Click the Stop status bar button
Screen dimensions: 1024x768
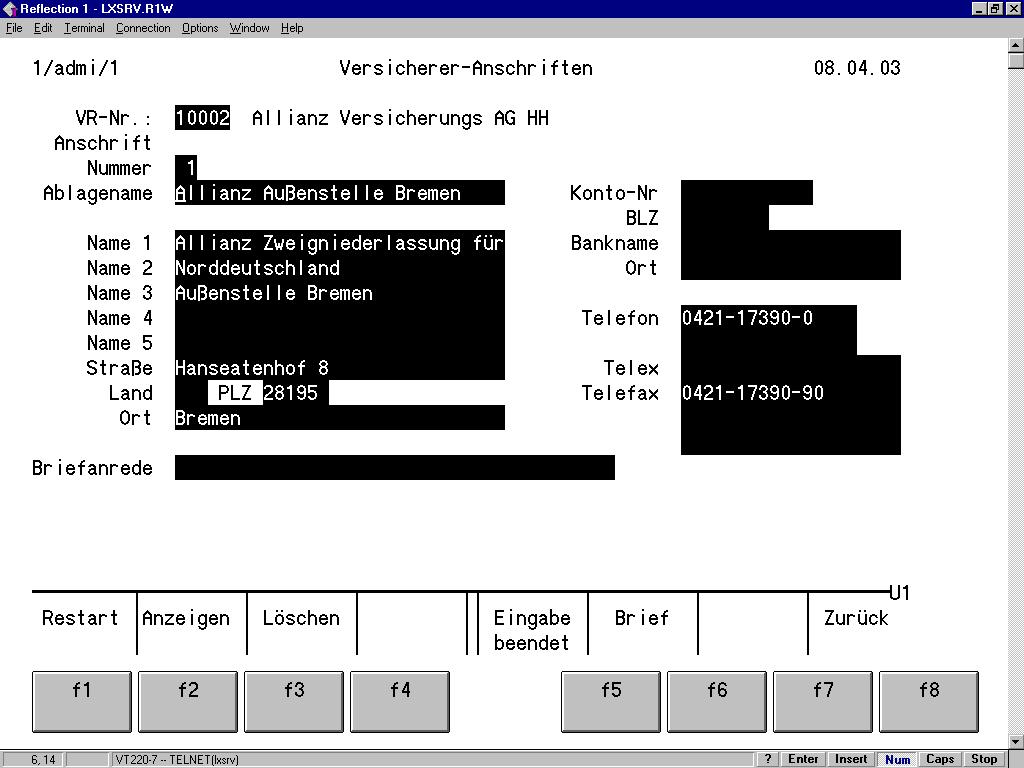coord(984,759)
